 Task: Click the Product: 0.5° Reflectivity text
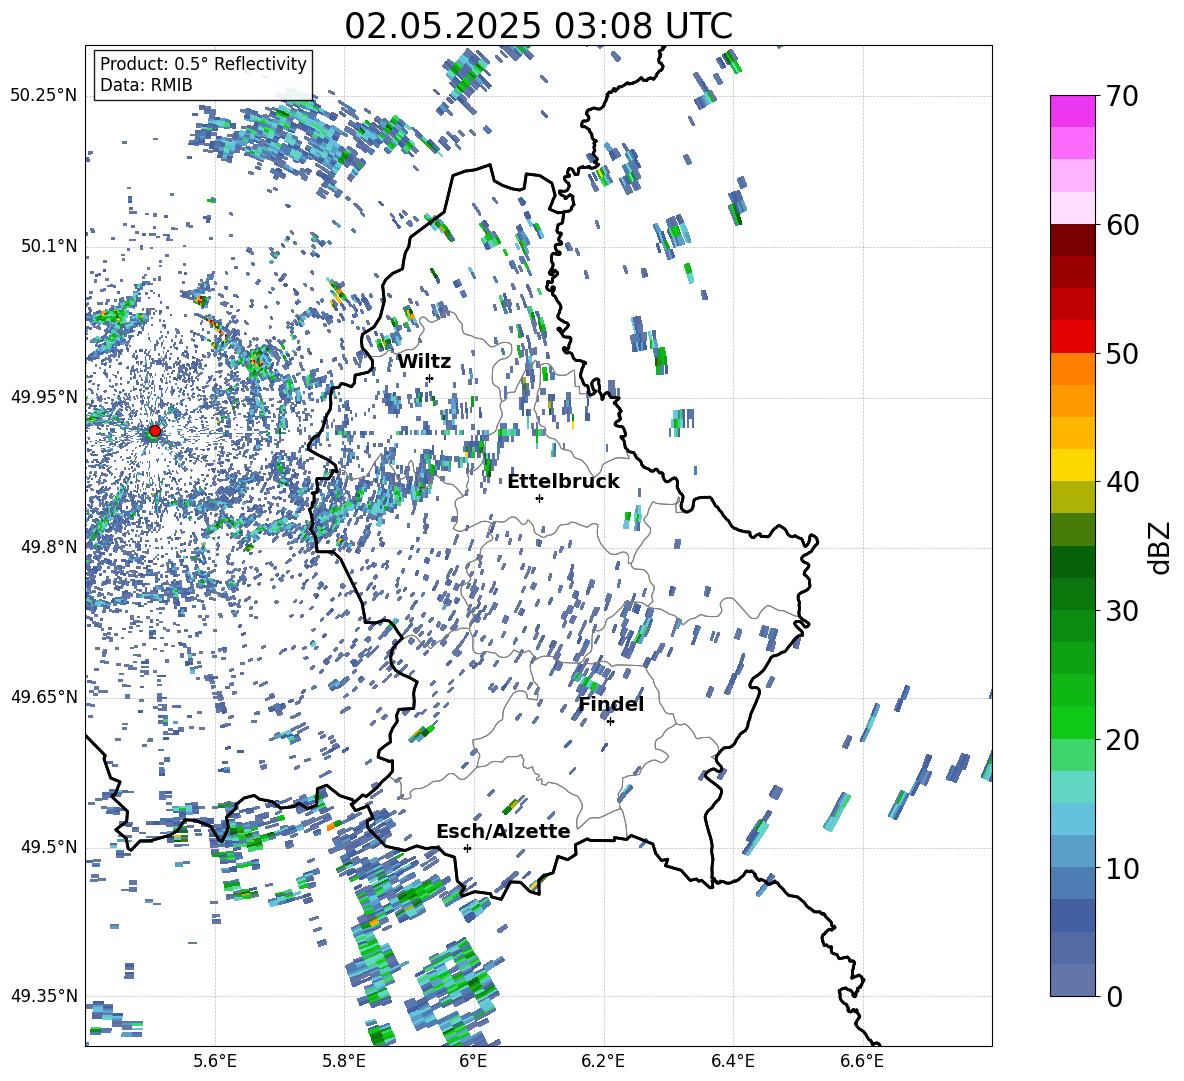(x=203, y=64)
